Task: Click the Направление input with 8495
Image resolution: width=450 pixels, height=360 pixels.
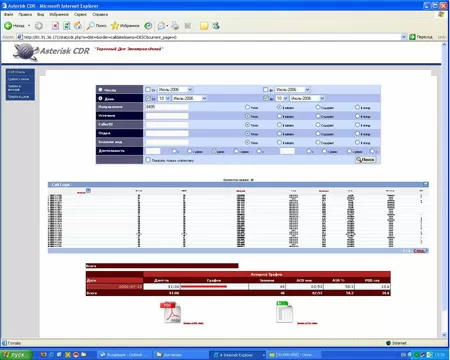Action: (x=167, y=107)
